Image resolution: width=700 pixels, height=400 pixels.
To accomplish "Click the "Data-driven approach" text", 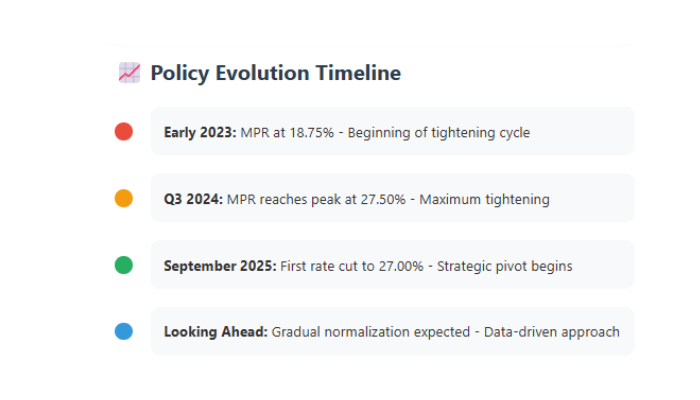I will (x=552, y=332).
